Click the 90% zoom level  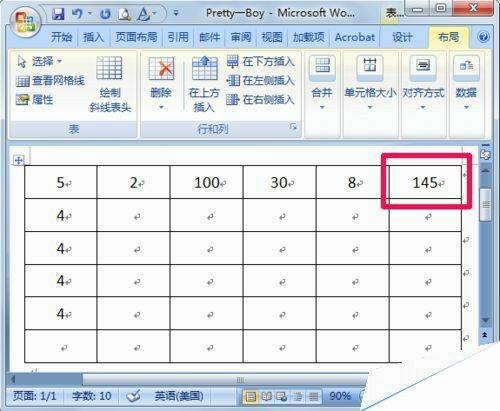tap(340, 396)
